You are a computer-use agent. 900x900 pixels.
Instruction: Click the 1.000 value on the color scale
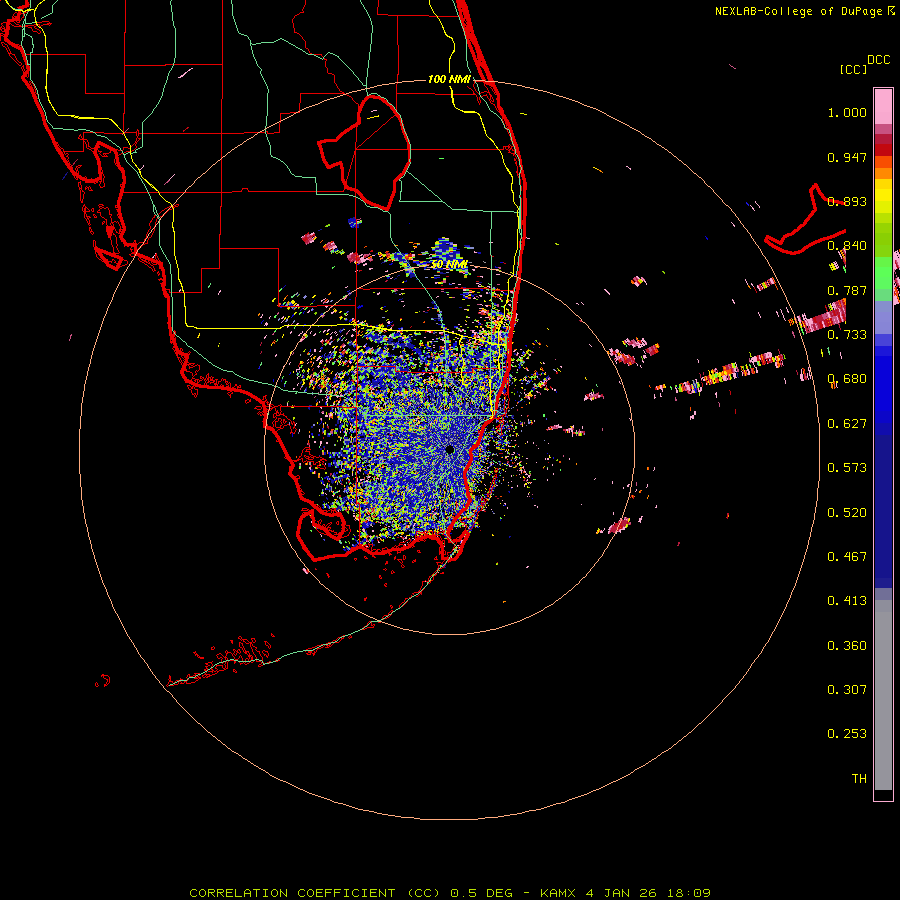pyautogui.click(x=847, y=112)
